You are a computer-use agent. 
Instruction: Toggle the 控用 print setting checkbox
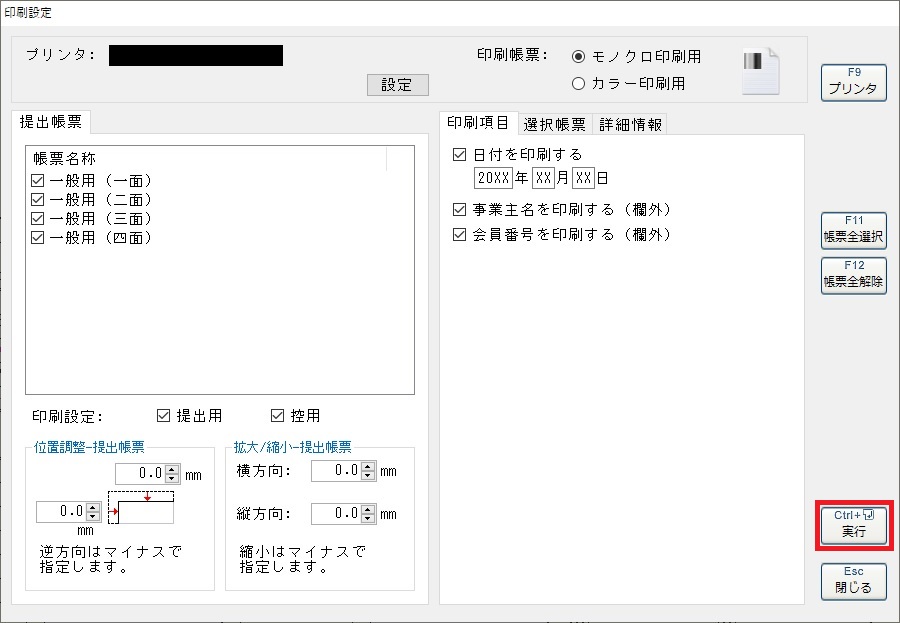pos(278,416)
